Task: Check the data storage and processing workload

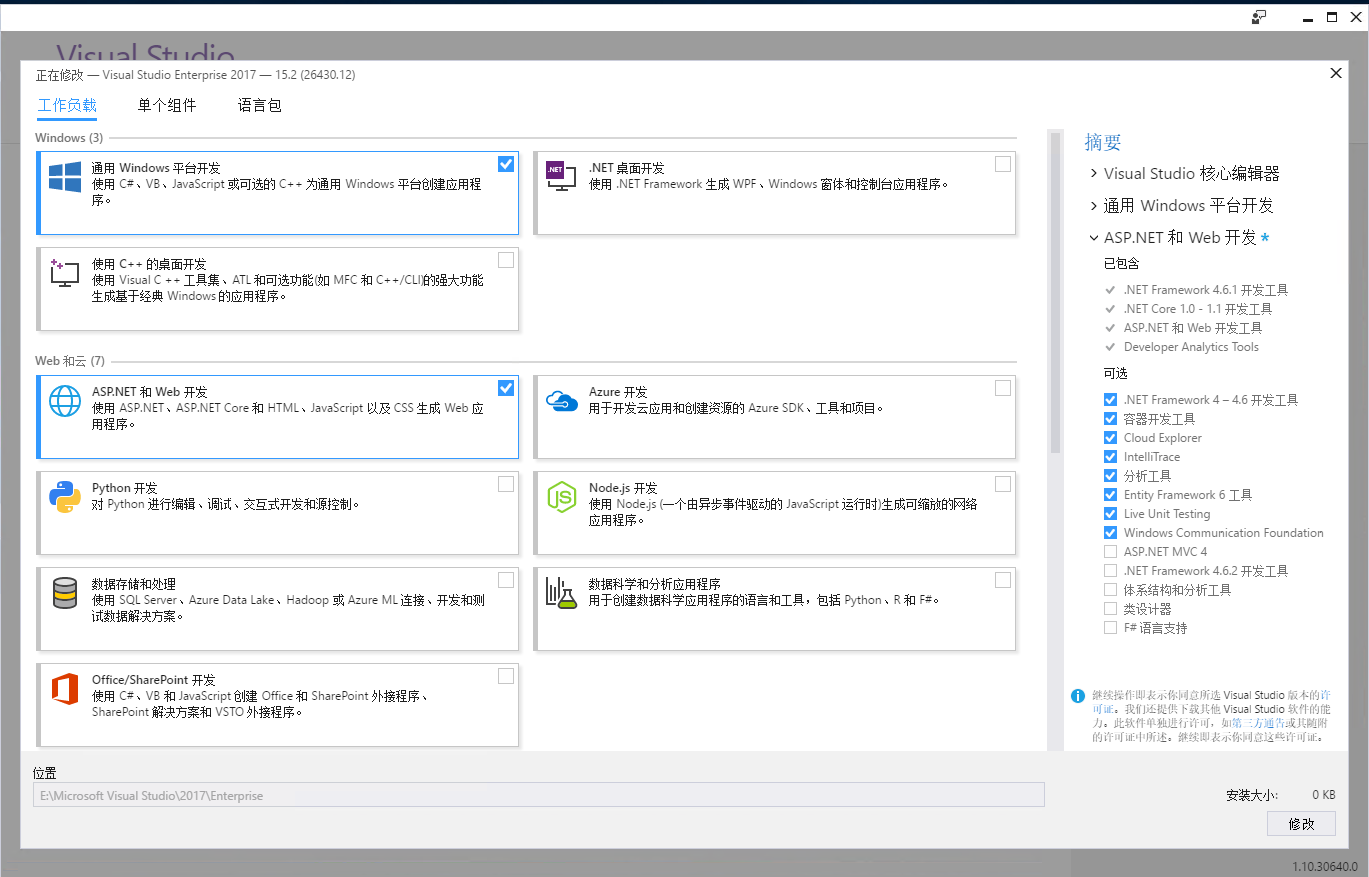Action: tap(506, 580)
